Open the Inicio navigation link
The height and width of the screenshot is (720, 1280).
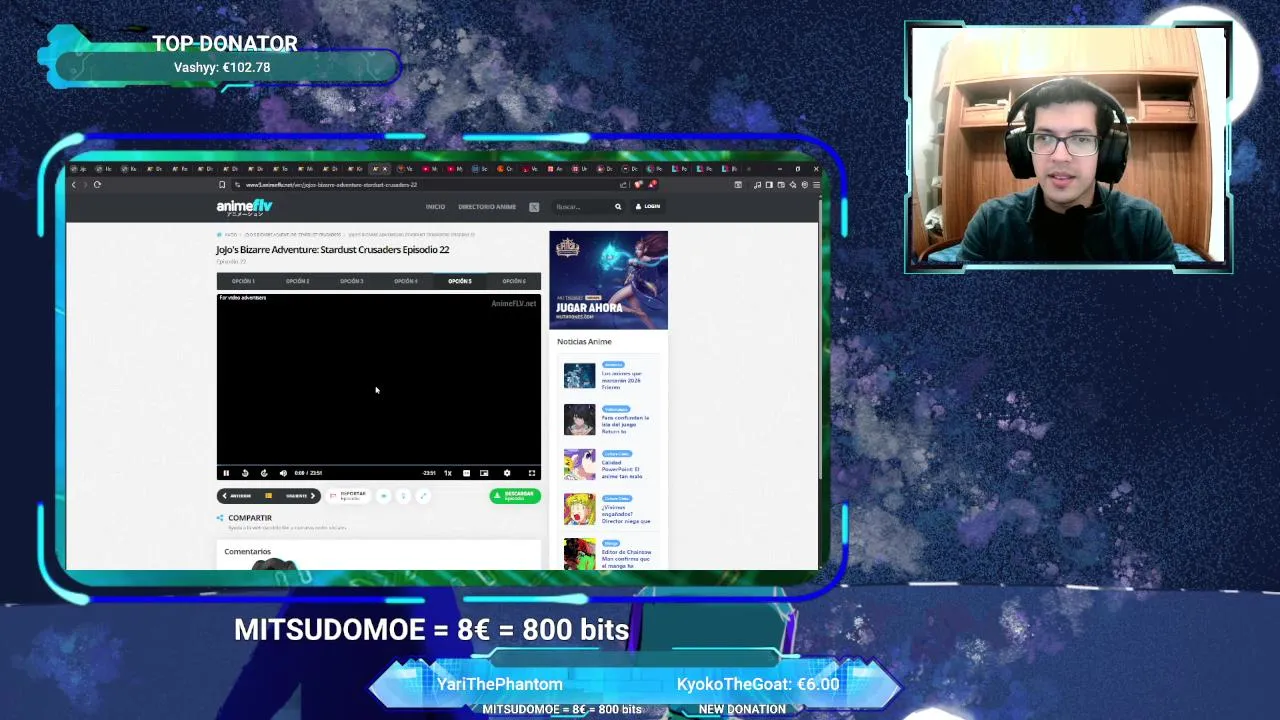click(435, 207)
